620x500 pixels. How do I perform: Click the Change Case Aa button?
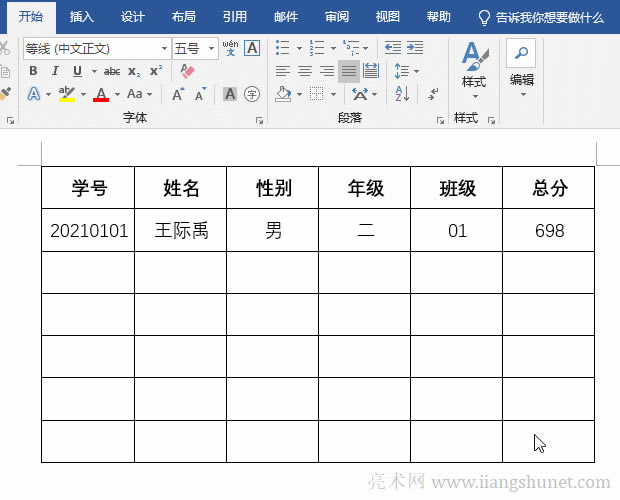pyautogui.click(x=135, y=94)
